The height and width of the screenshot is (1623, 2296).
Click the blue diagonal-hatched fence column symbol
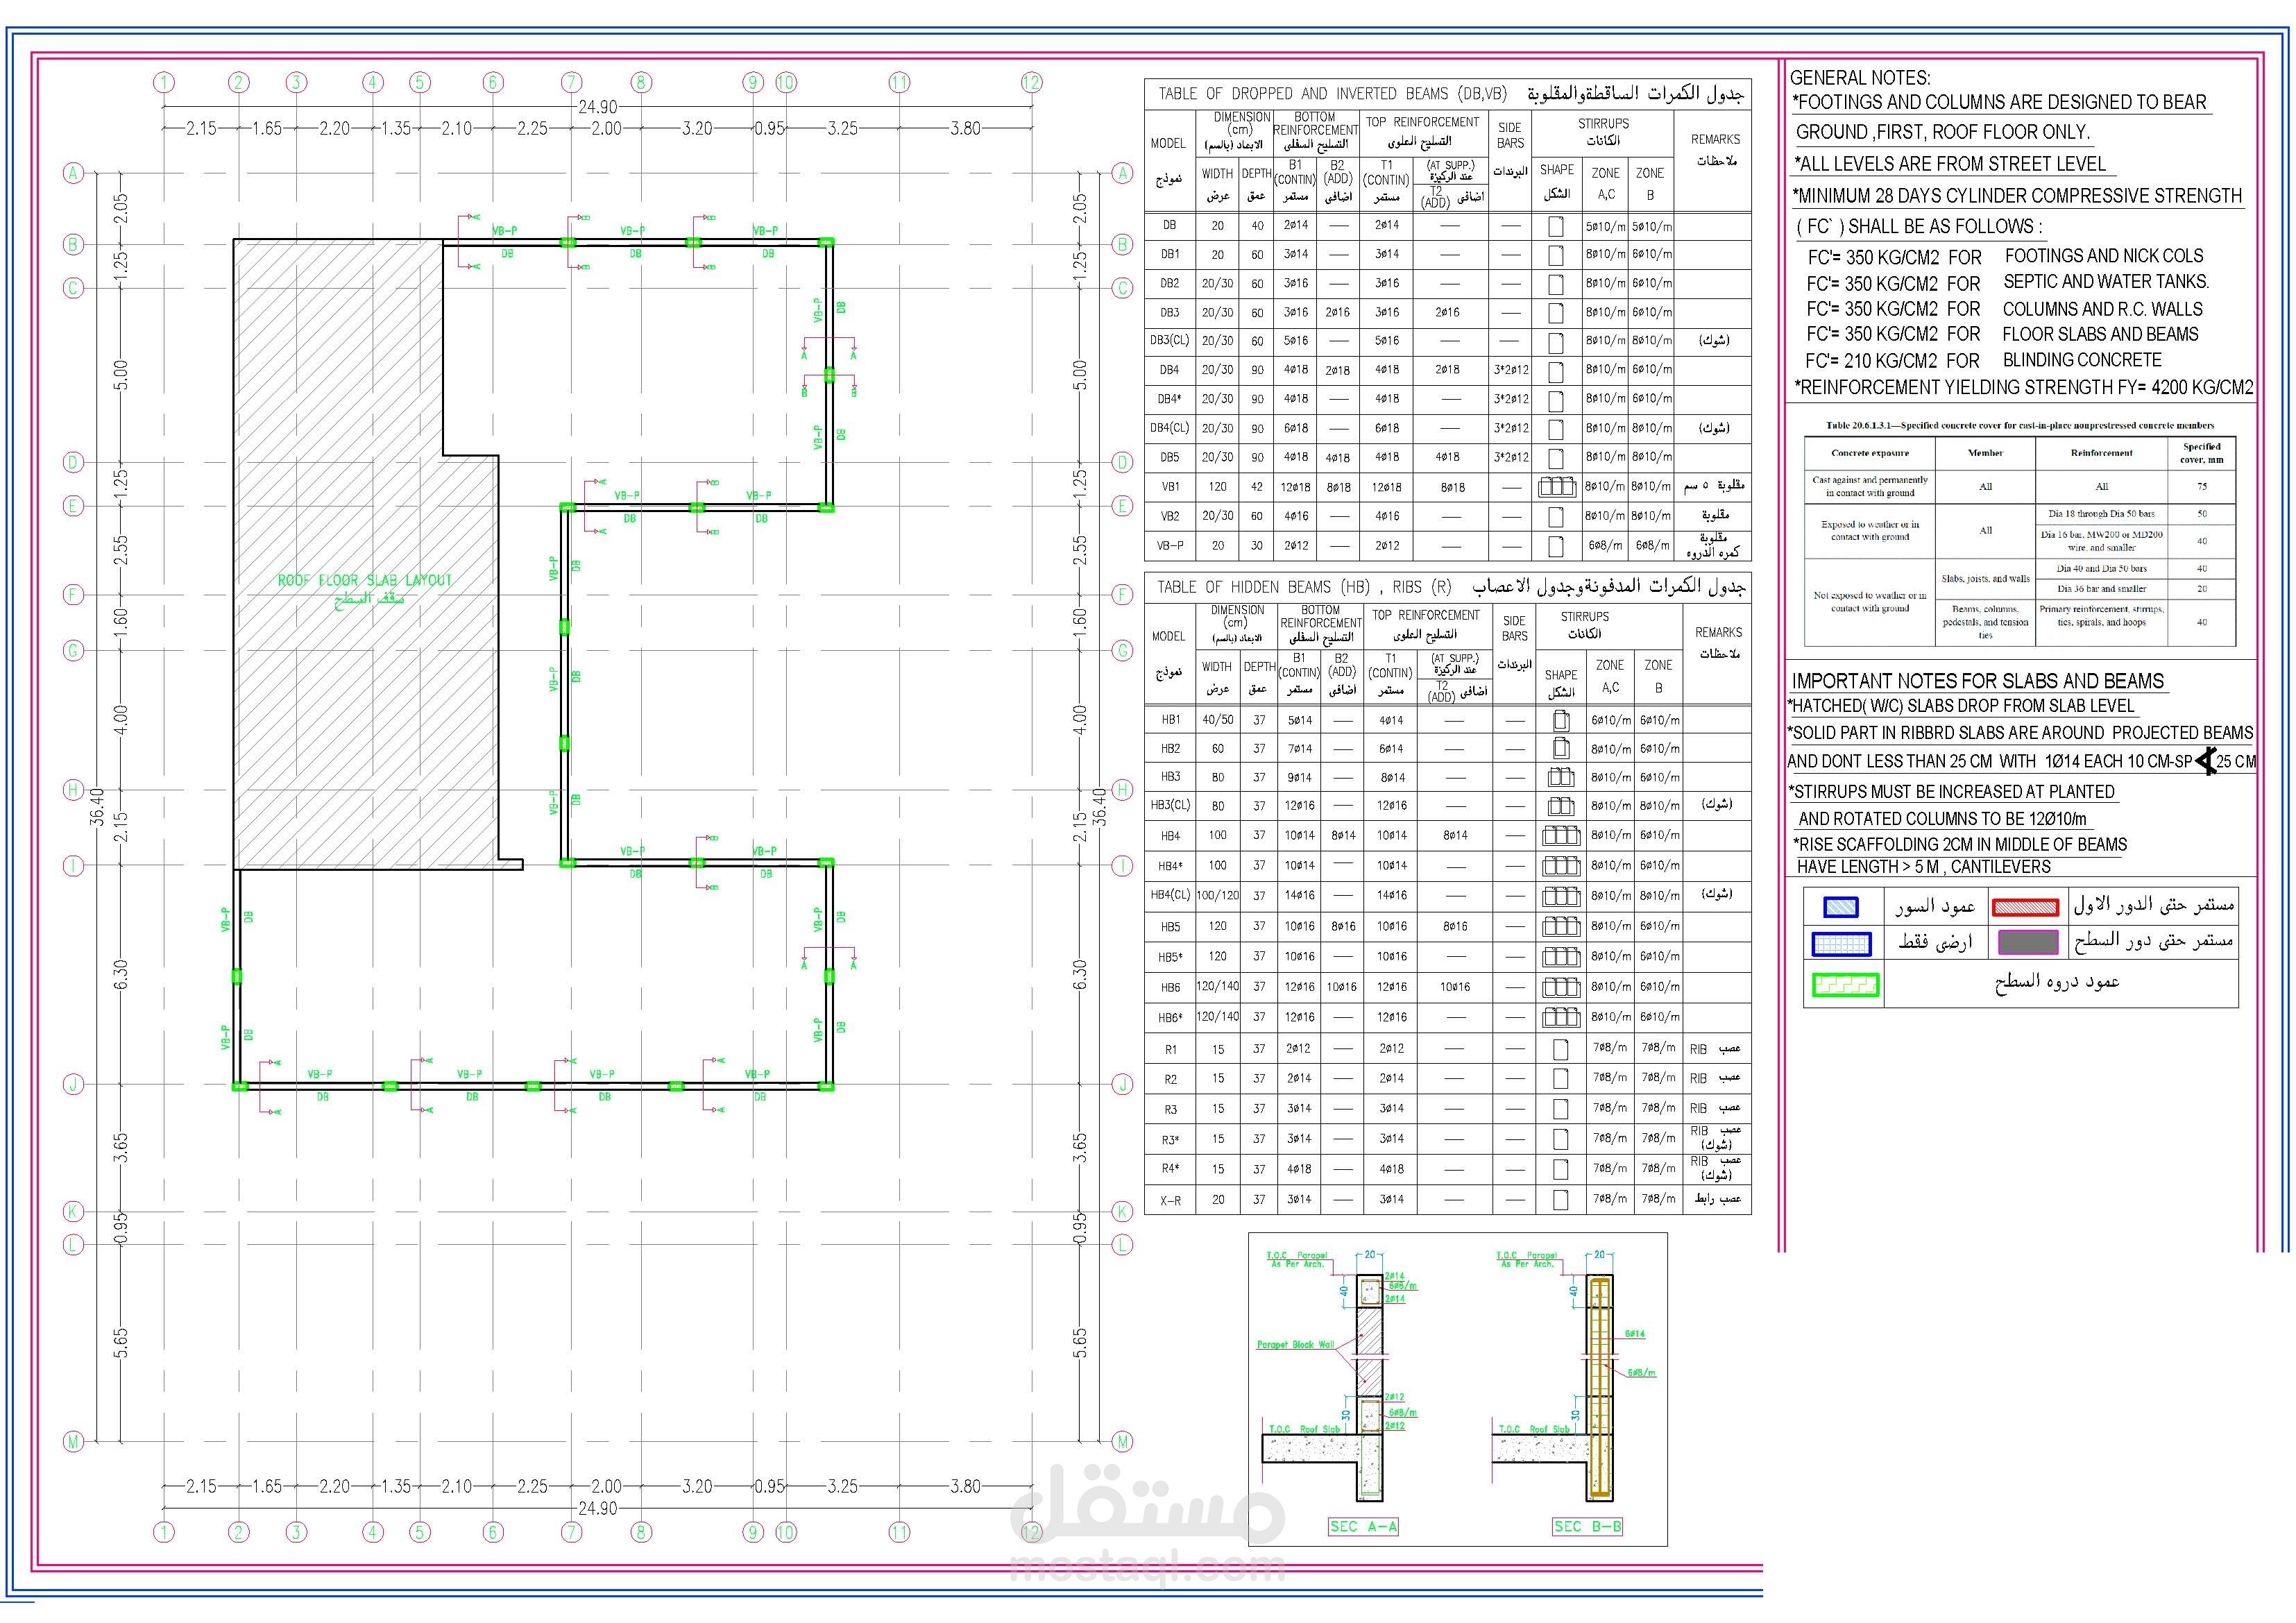(x=1841, y=907)
